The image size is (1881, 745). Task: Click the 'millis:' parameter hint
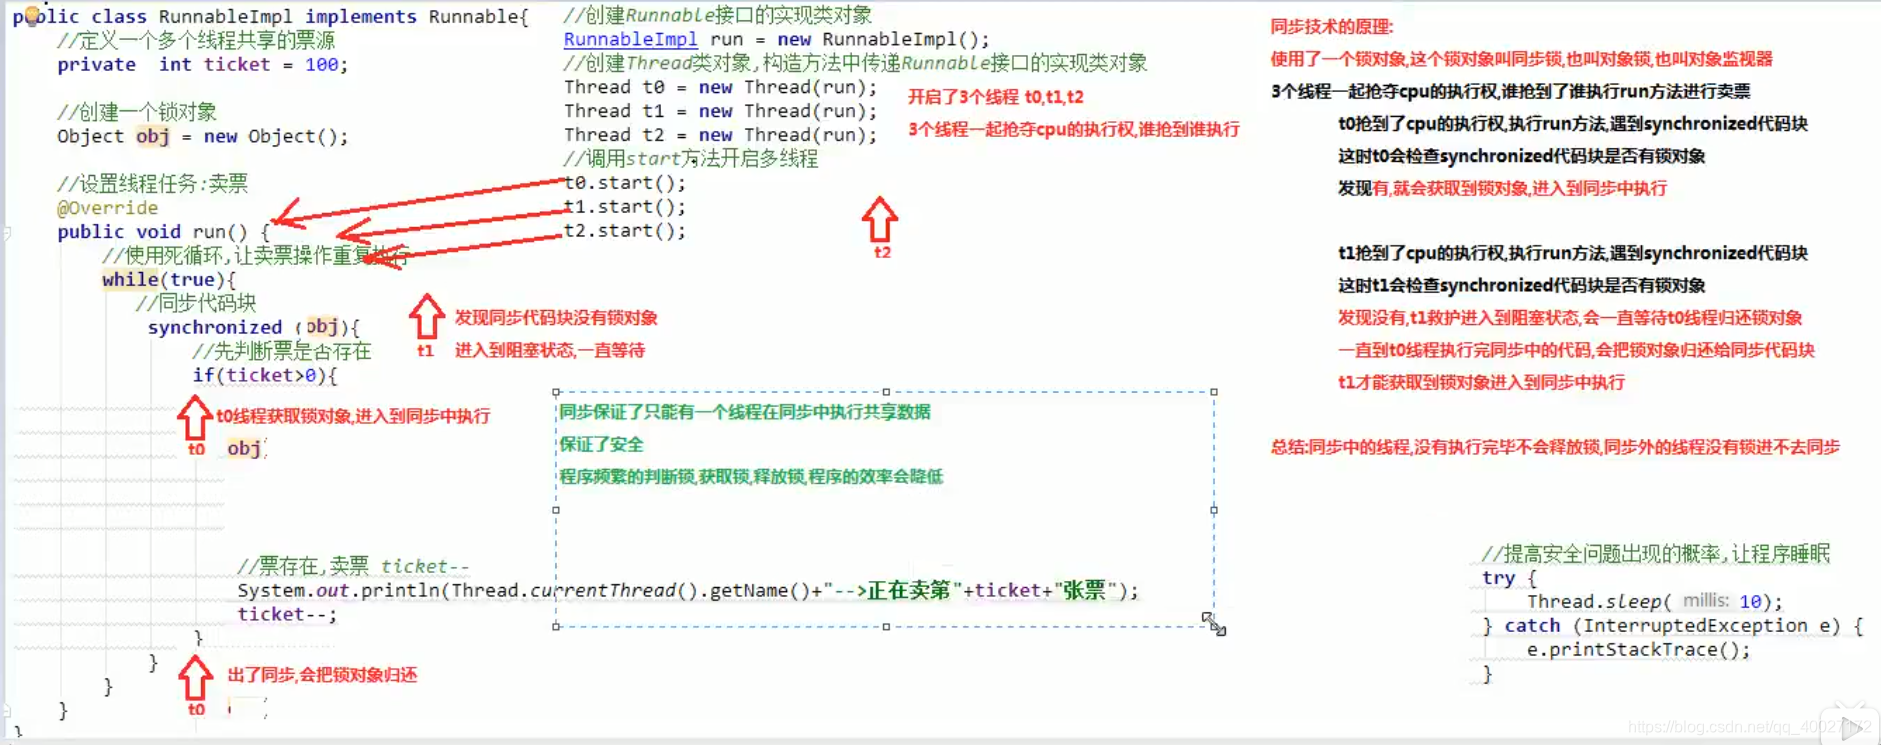pyautogui.click(x=1705, y=600)
